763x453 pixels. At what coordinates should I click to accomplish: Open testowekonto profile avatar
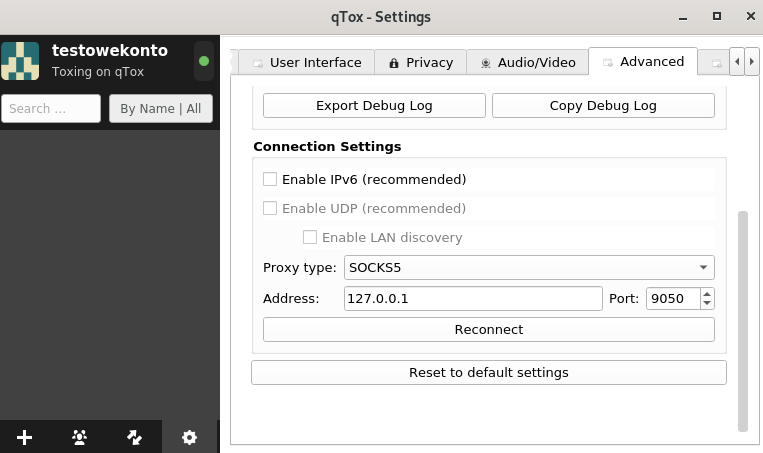click(20, 61)
